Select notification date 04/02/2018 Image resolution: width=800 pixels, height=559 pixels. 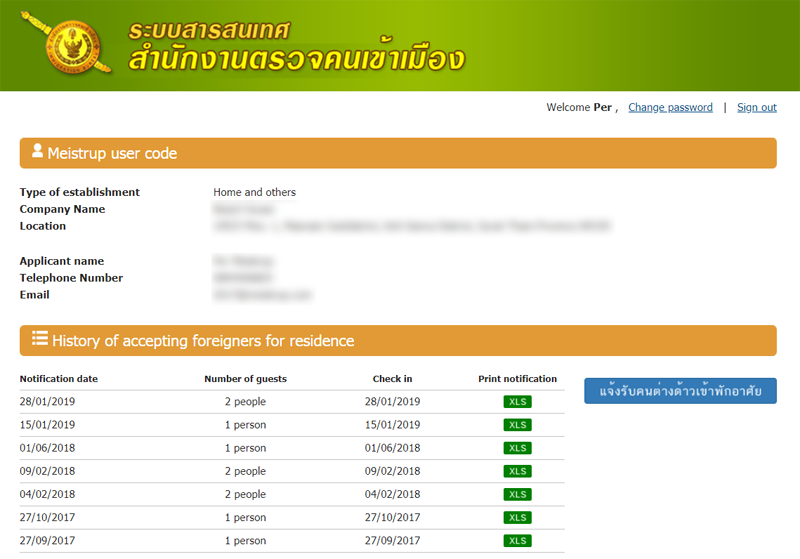pyautogui.click(x=47, y=494)
